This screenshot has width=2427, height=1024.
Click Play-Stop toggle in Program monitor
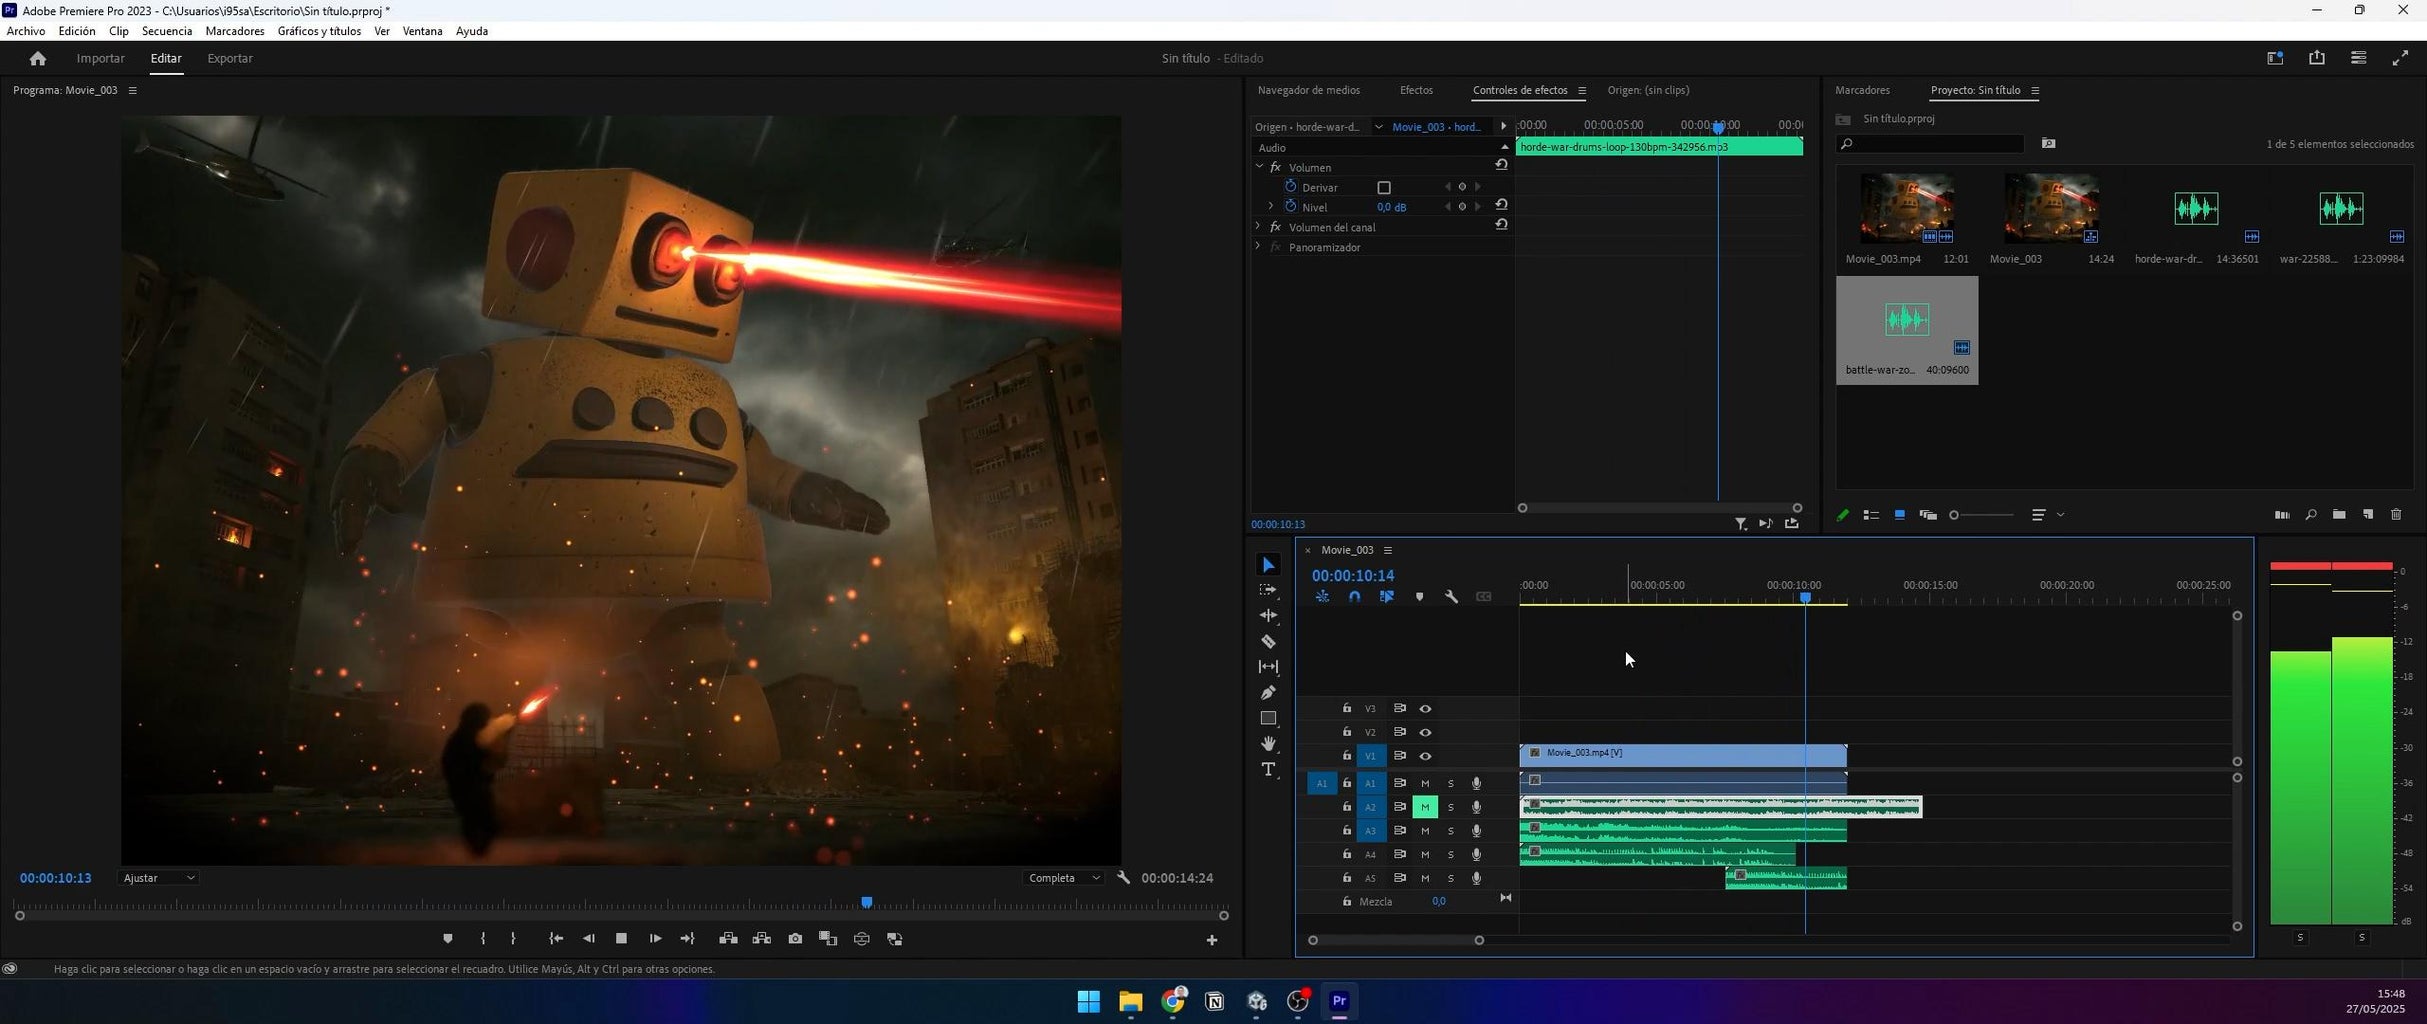[621, 939]
